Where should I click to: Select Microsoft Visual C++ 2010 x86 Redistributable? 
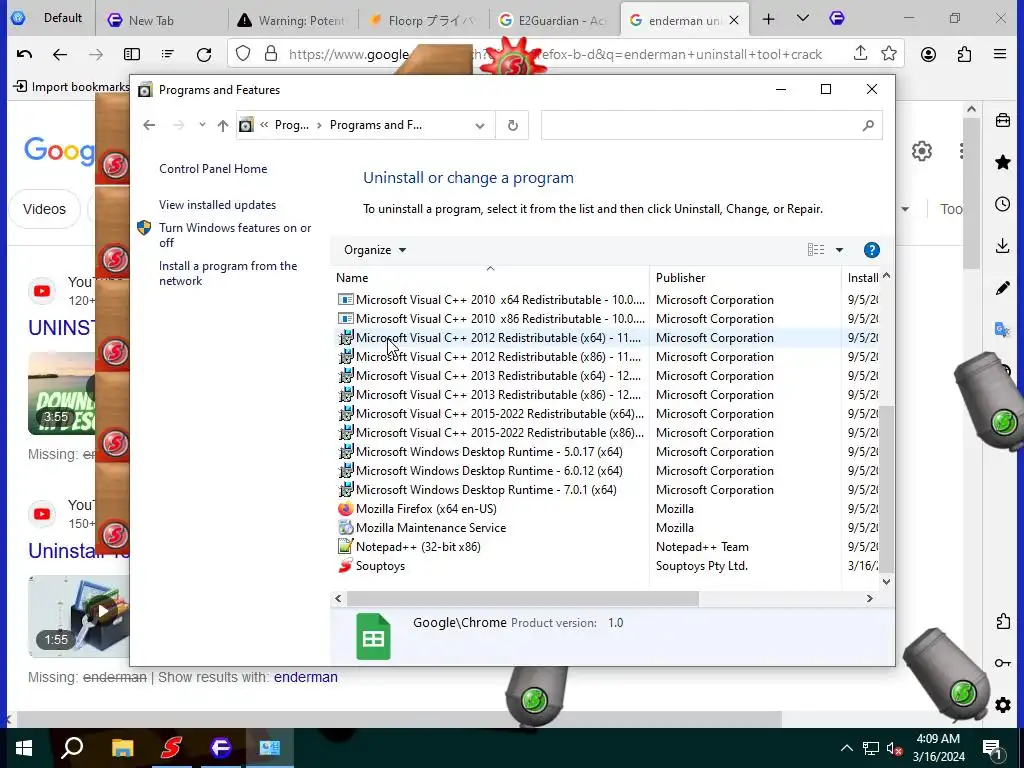click(x=500, y=319)
